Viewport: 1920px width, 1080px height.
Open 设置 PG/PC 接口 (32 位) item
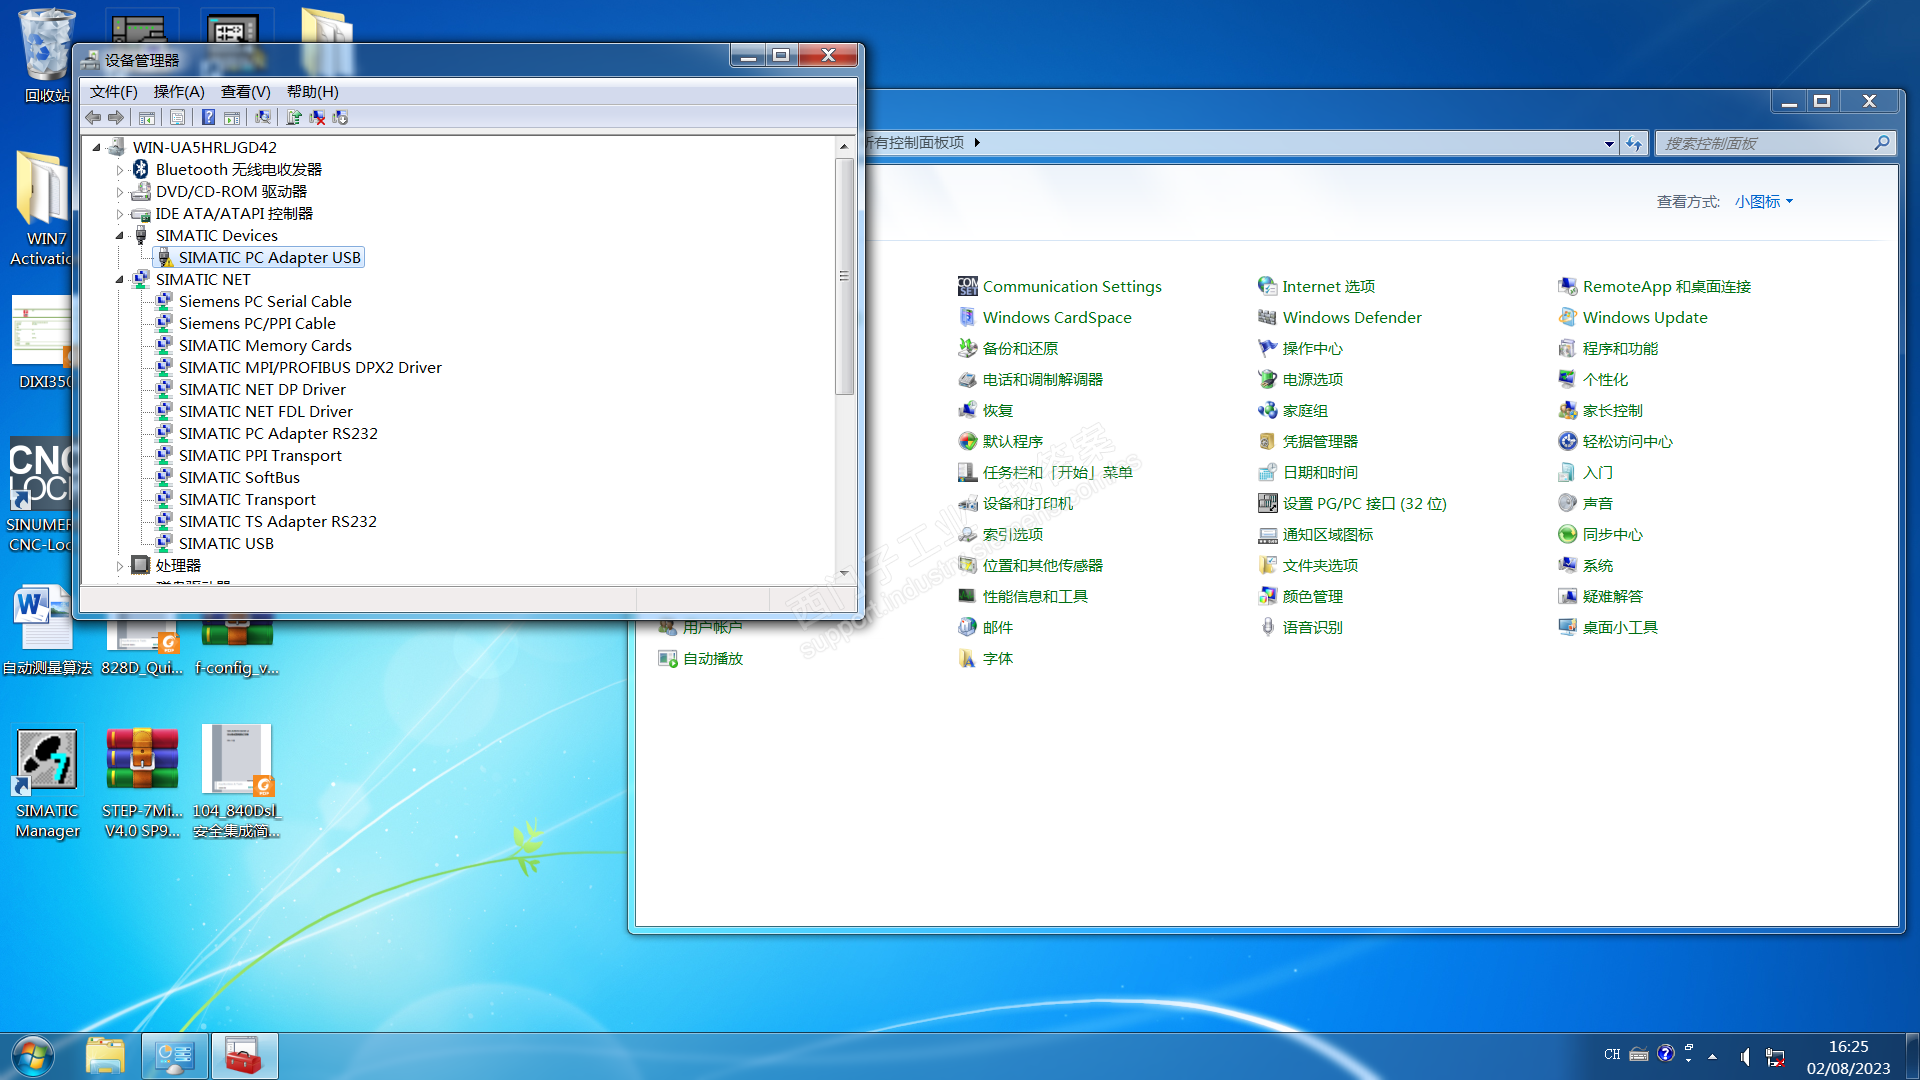tap(1364, 503)
